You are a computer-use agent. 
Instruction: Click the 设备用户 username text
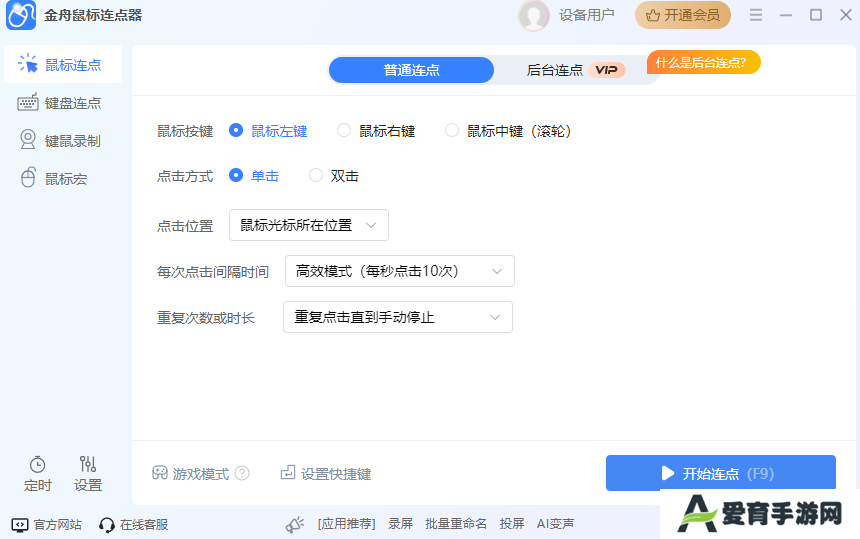[587, 15]
